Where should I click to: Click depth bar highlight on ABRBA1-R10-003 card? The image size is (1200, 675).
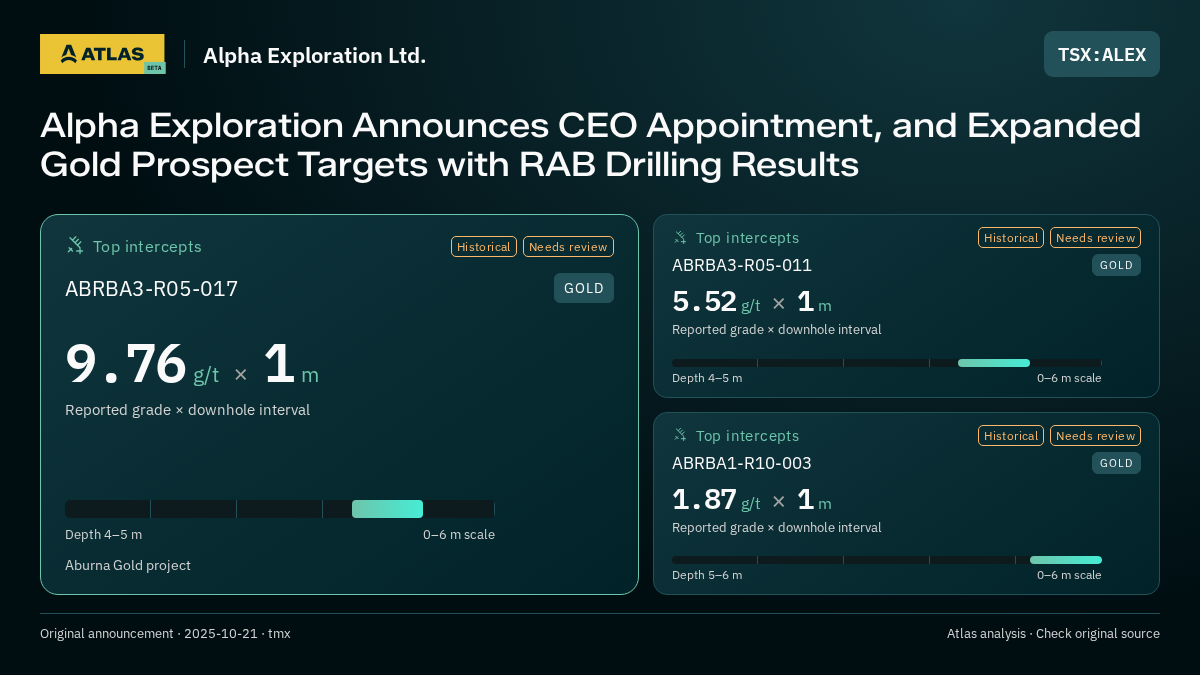[x=1066, y=560]
